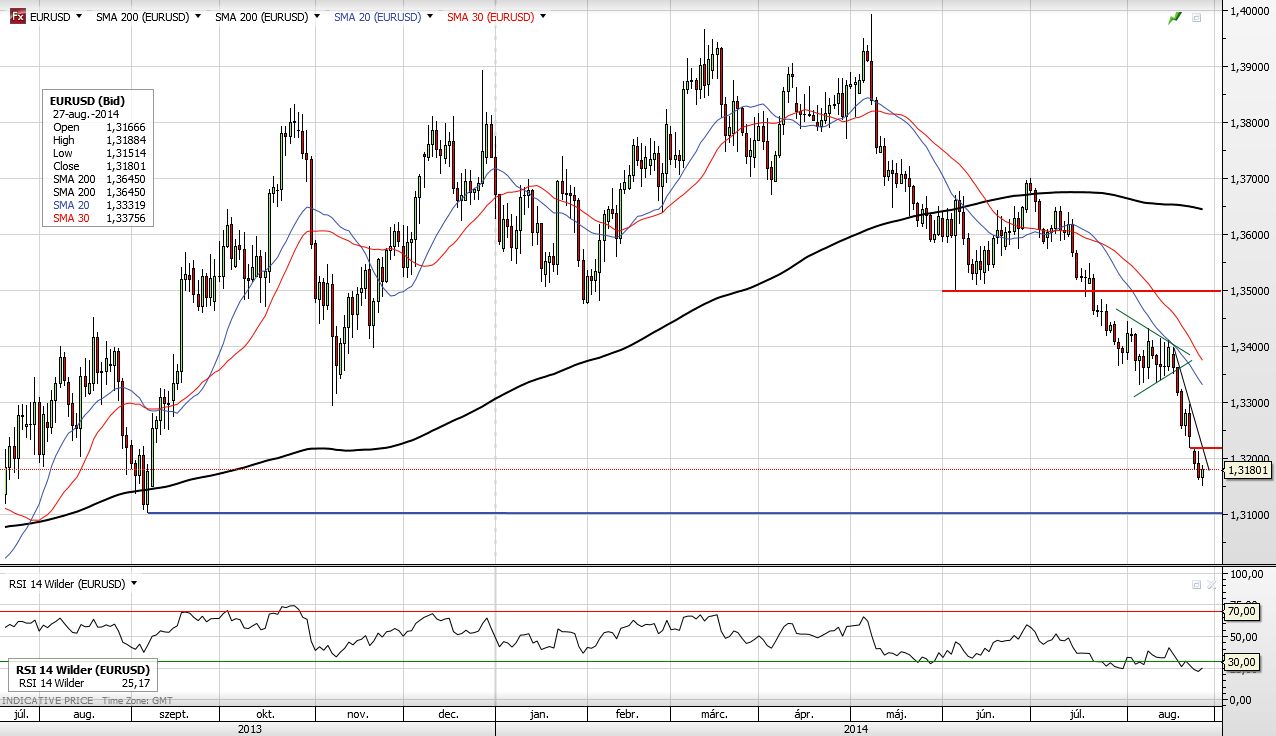This screenshot has width=1276, height=736.
Task: Close the RSI indicator panel
Action: pos(1212,584)
